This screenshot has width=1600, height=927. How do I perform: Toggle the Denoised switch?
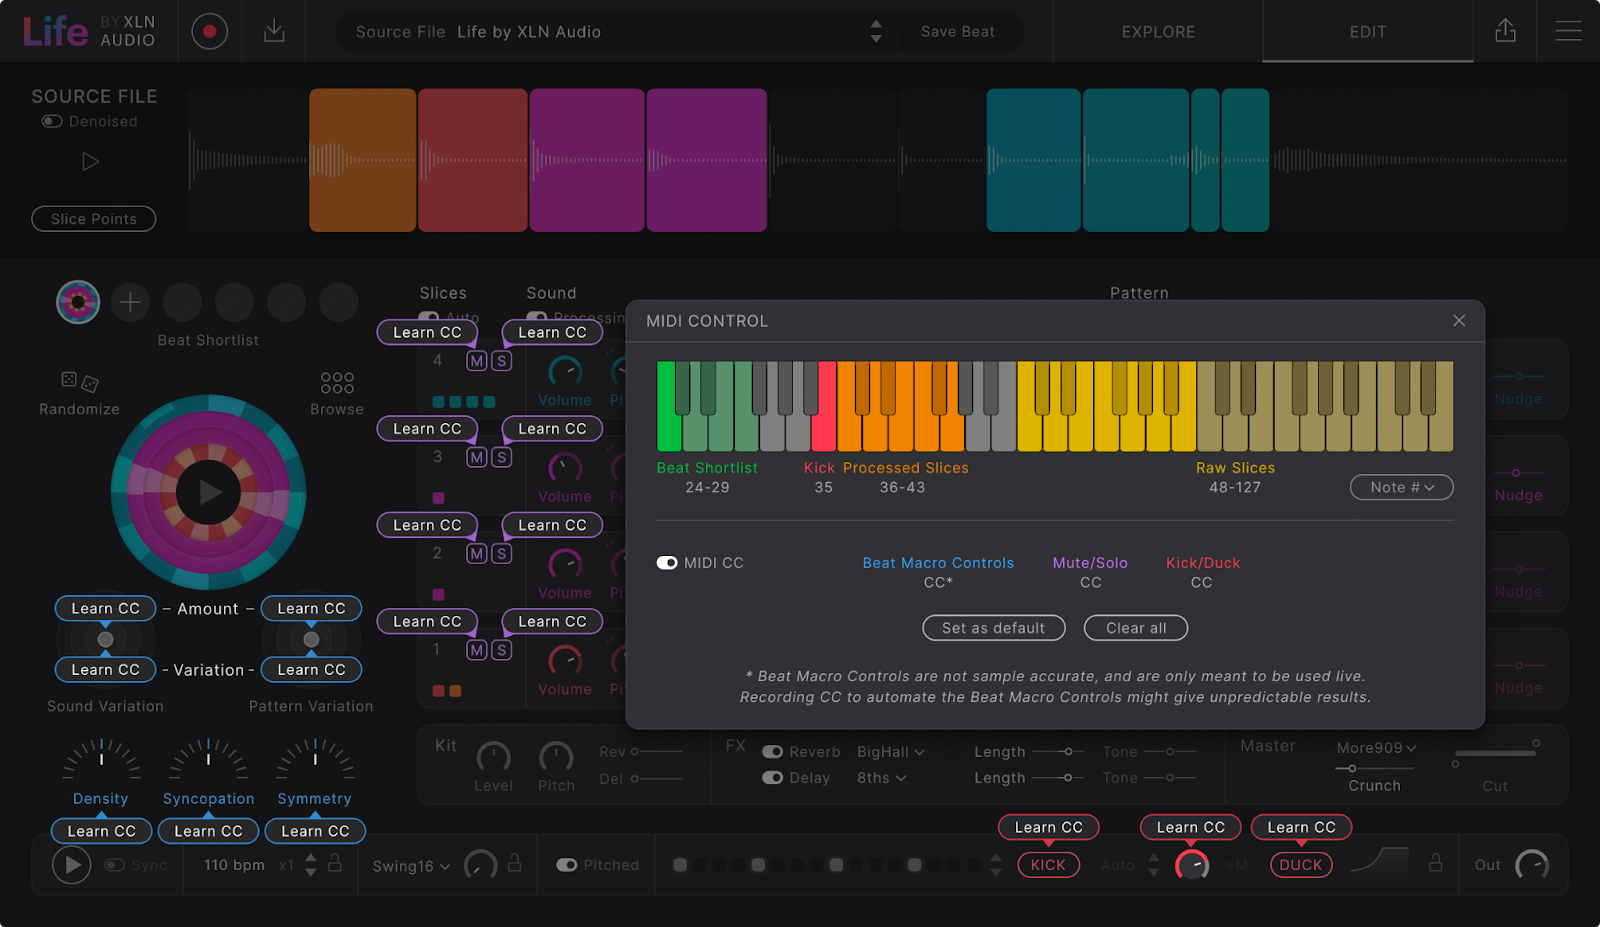click(x=52, y=121)
